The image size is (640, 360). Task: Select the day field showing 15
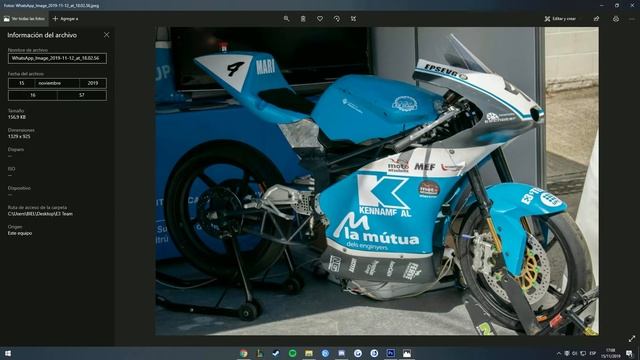point(21,83)
